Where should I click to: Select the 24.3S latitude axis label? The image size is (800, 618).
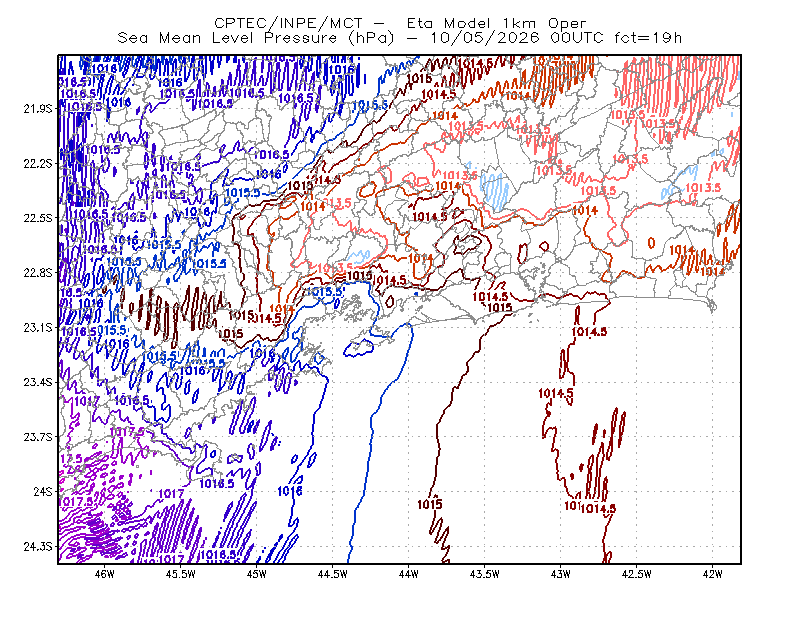pyautogui.click(x=38, y=547)
